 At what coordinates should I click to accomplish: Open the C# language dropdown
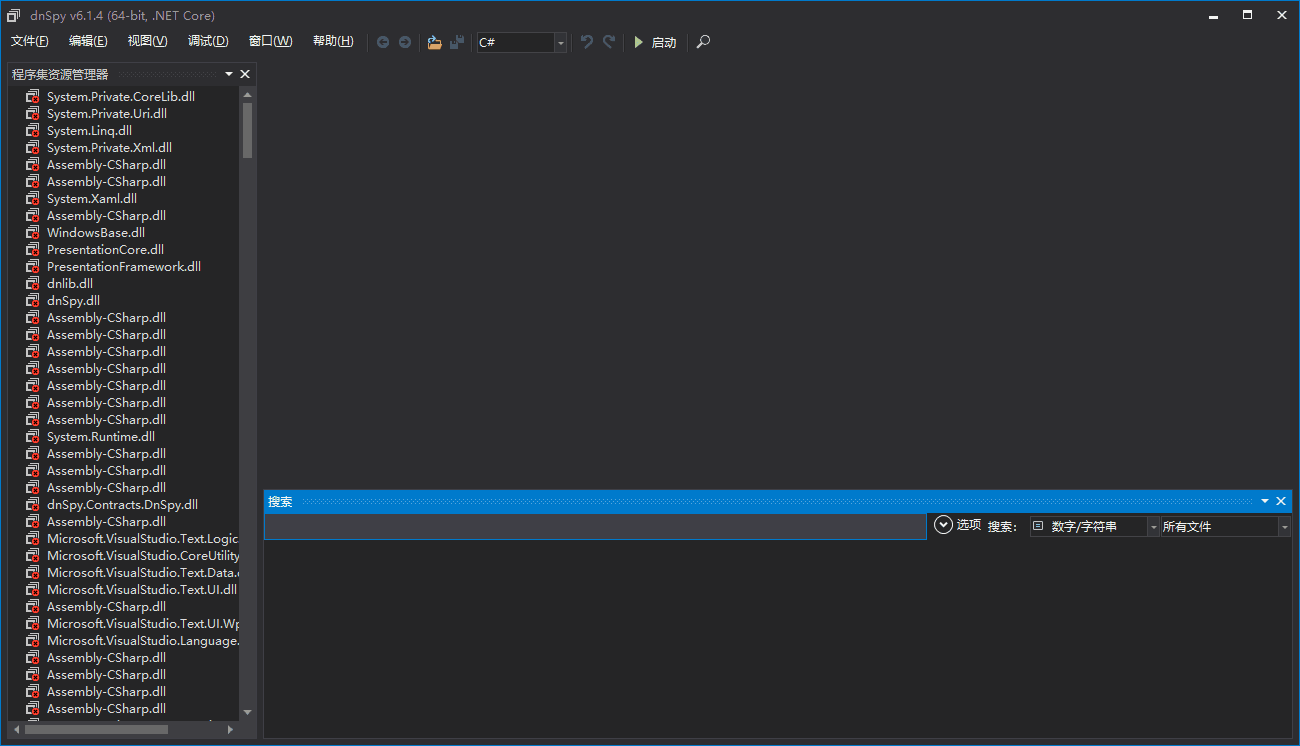click(560, 42)
